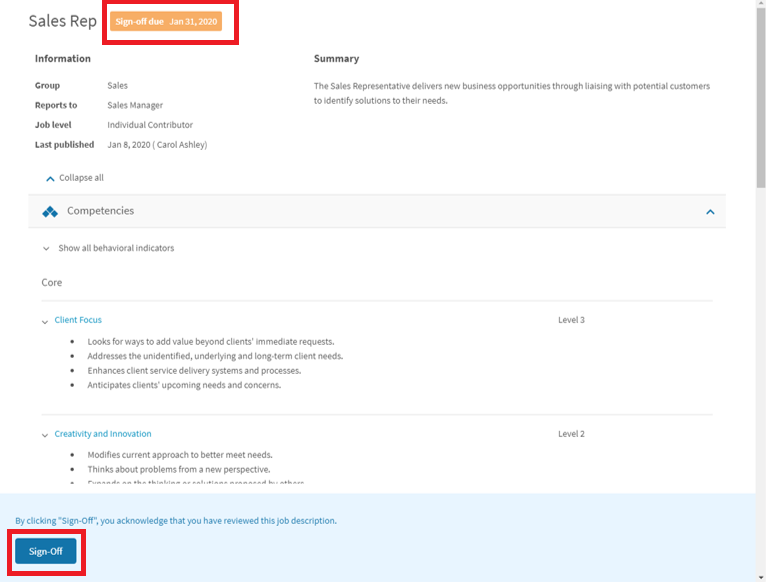Screen dimensions: 766x582
Task: Click the Sales Rep page title
Action: [x=63, y=21]
